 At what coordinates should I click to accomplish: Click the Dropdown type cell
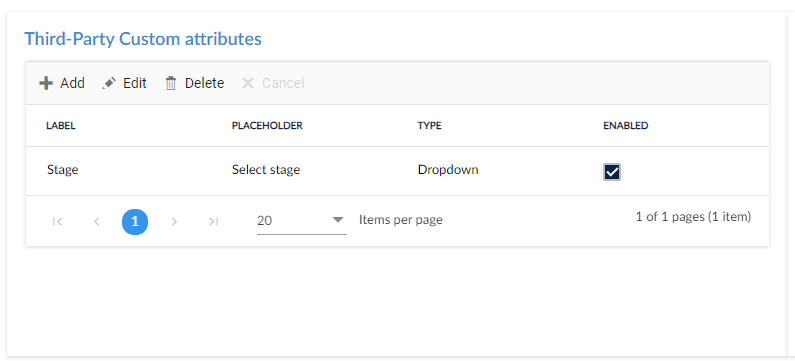click(448, 170)
